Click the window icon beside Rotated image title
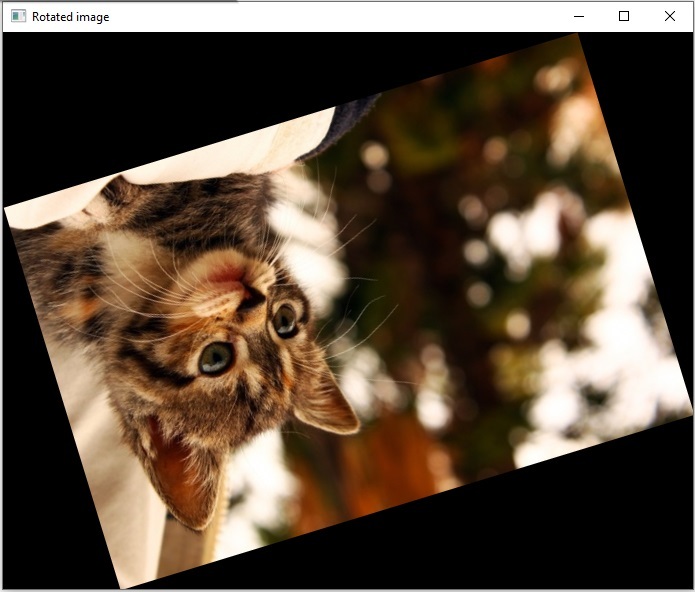This screenshot has height=592, width=695. (x=18, y=16)
